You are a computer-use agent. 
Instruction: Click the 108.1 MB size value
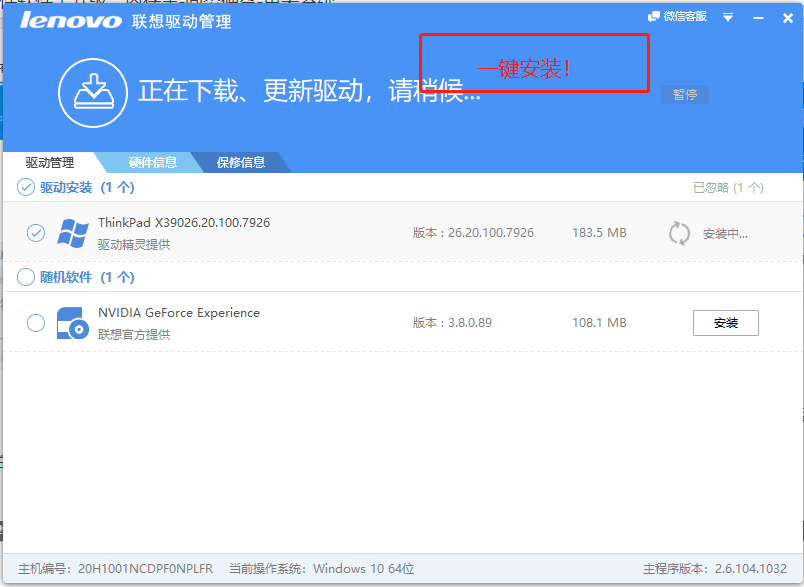point(599,323)
